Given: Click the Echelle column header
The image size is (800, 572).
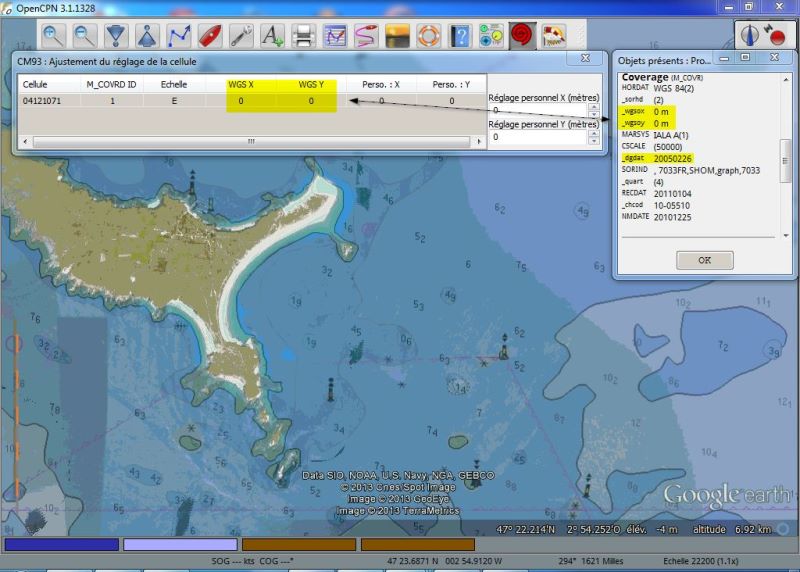Looking at the screenshot, I should click(173, 84).
